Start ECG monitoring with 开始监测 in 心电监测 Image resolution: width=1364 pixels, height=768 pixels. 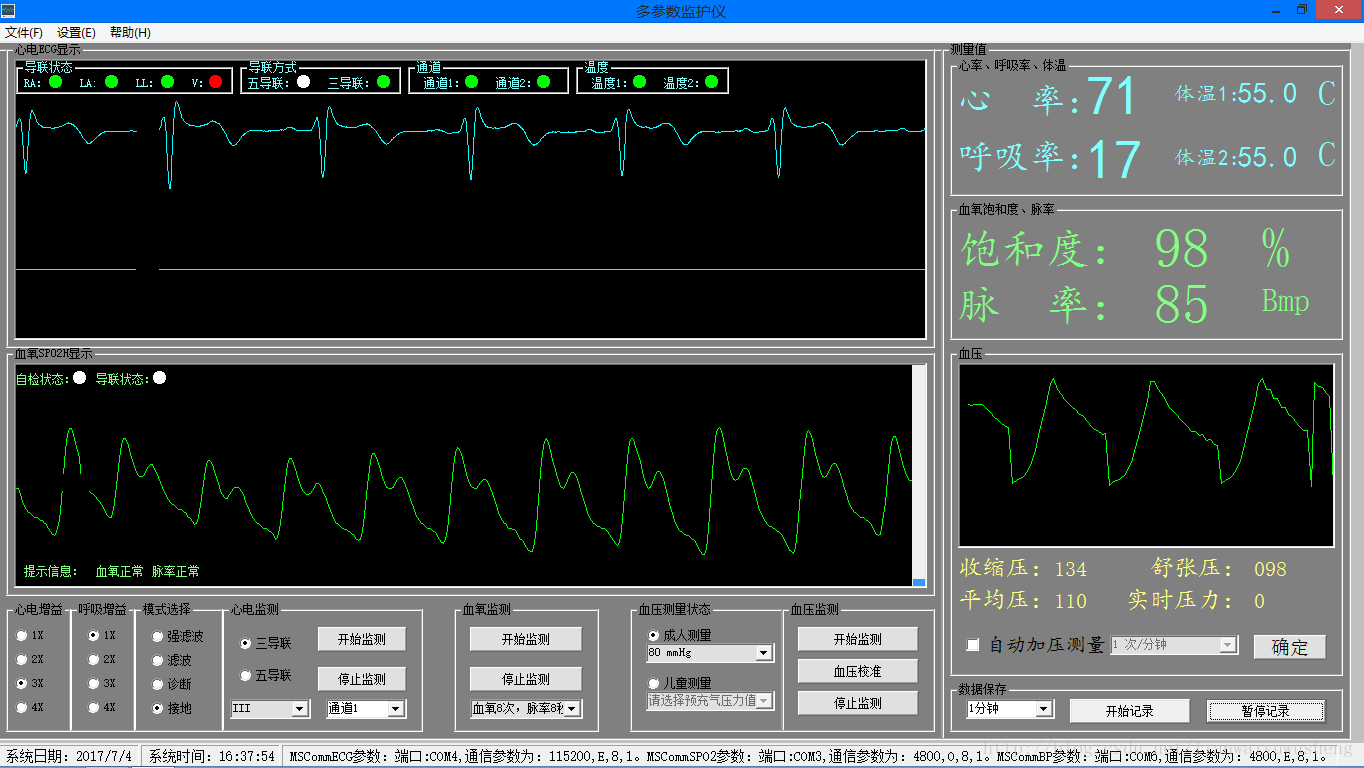(x=362, y=639)
